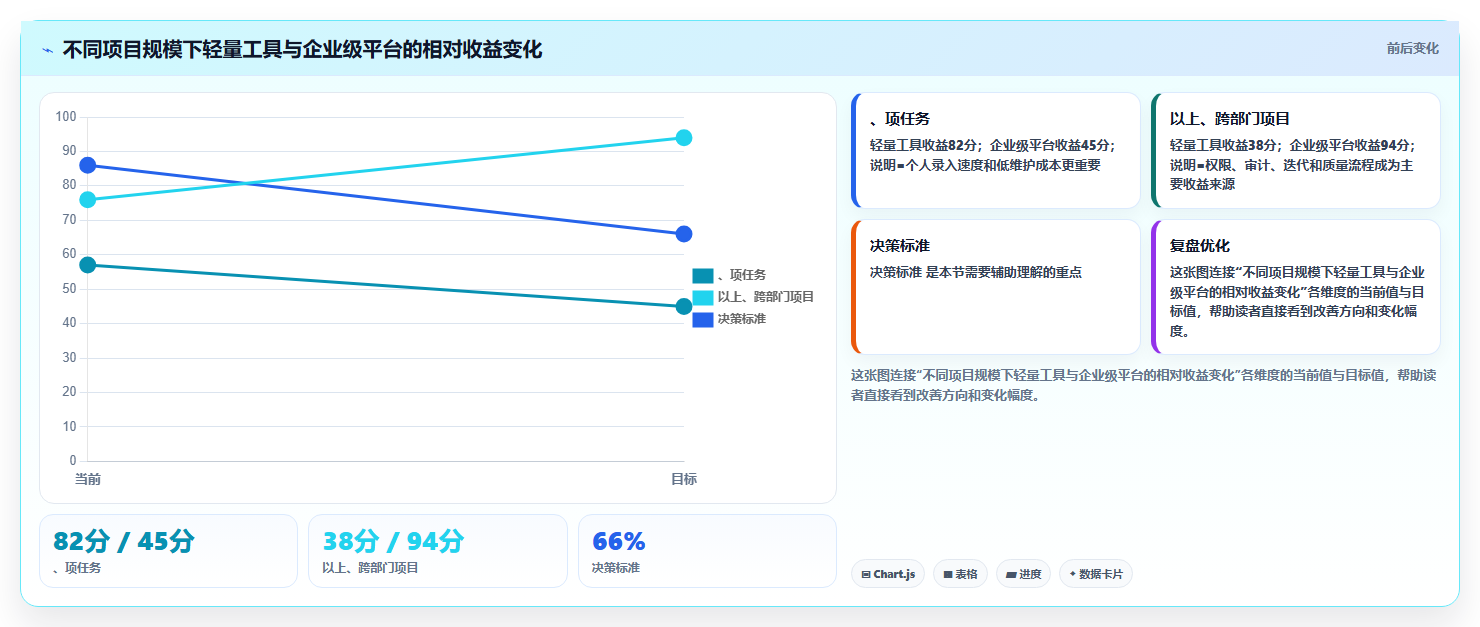Viewport: 1480px width, 627px height.
Task: Click the 82分 / 45分 stat card
Action: click(168, 551)
